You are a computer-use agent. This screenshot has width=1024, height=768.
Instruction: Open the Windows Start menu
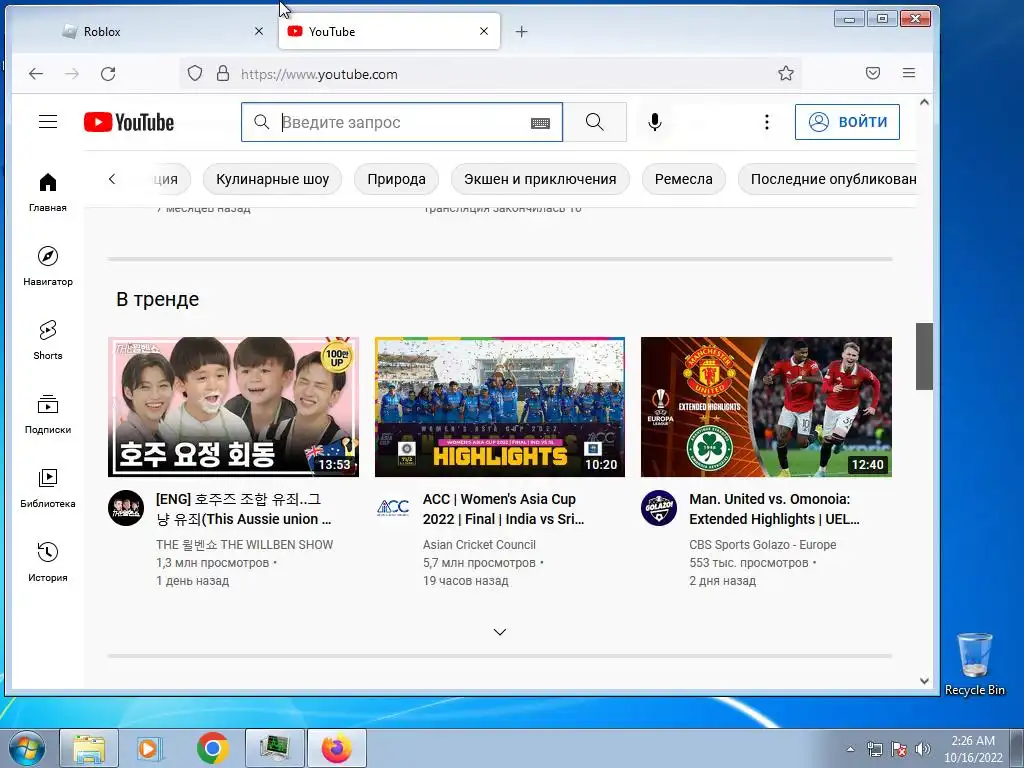click(x=26, y=748)
